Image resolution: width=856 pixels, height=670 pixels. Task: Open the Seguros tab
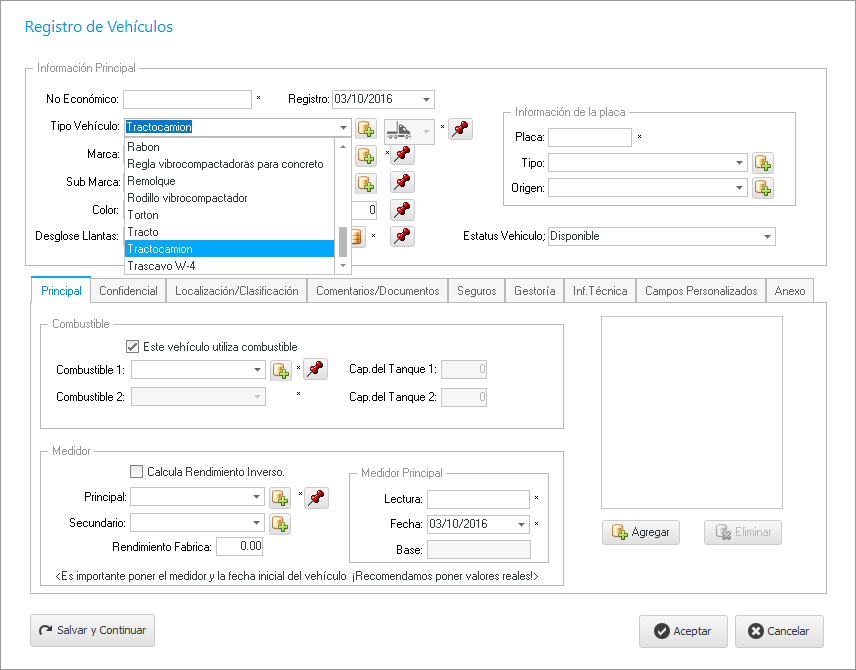click(x=476, y=291)
